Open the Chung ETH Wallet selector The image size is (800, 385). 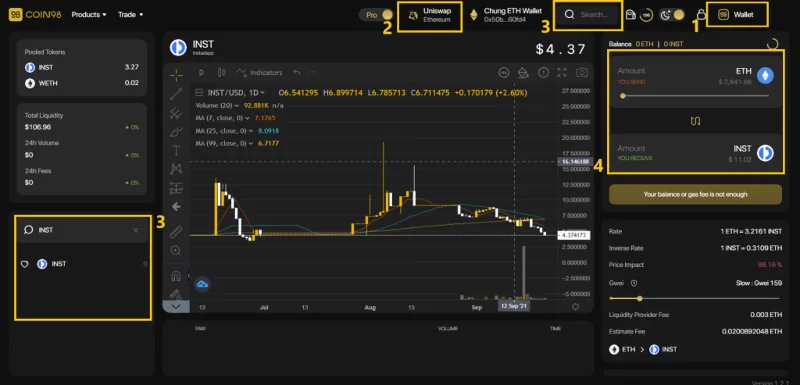click(506, 15)
